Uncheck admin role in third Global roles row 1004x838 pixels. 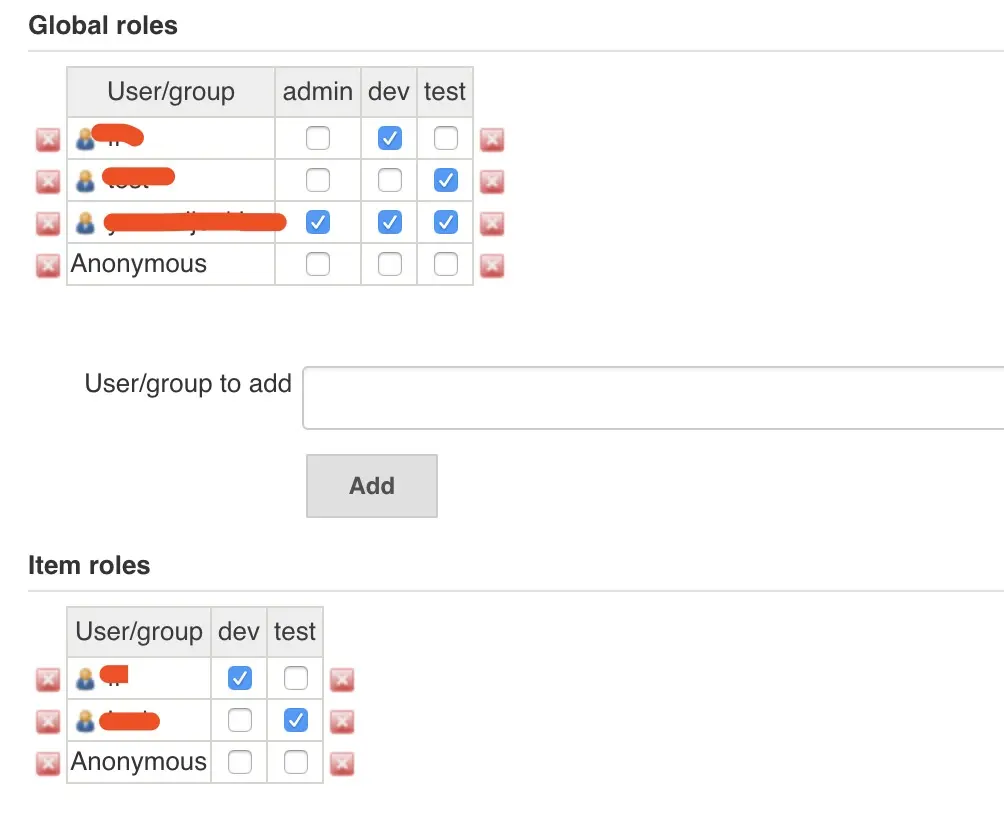point(318,222)
